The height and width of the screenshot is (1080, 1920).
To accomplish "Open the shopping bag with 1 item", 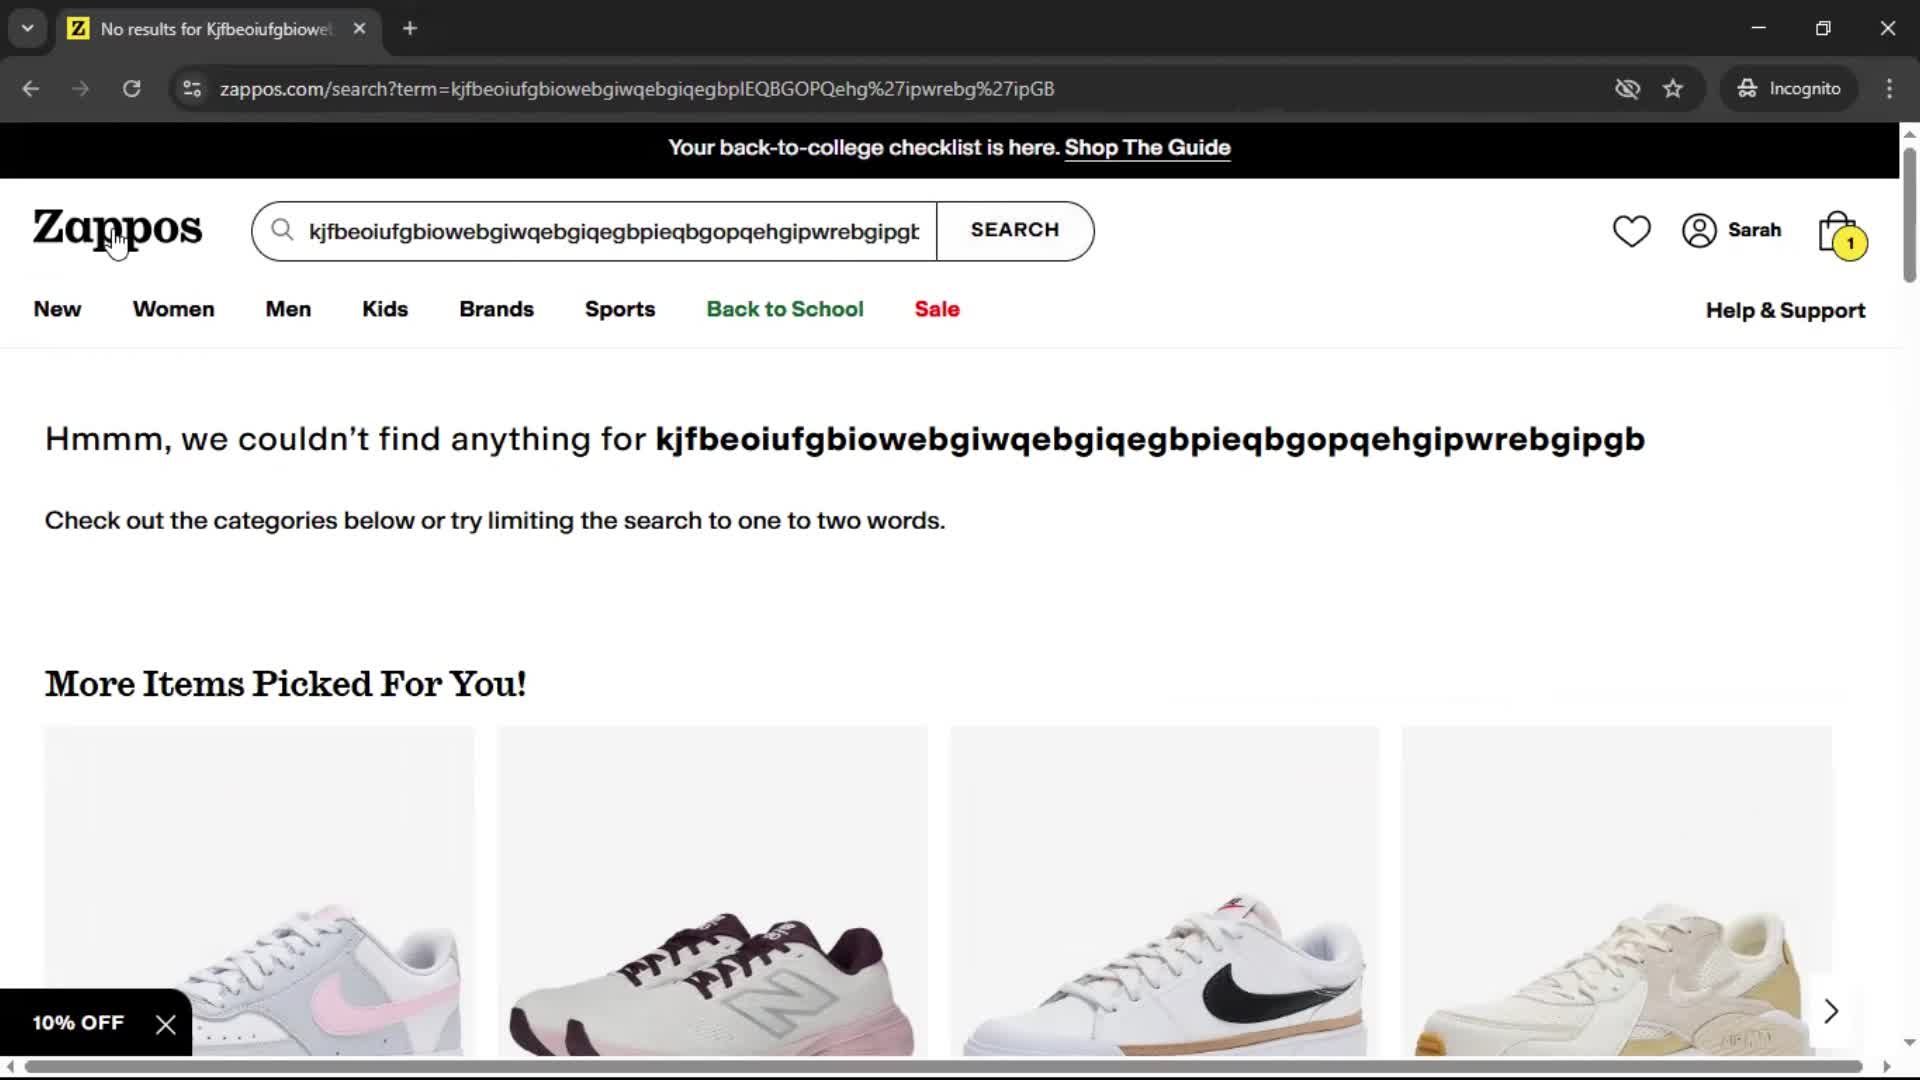I will coord(1841,235).
